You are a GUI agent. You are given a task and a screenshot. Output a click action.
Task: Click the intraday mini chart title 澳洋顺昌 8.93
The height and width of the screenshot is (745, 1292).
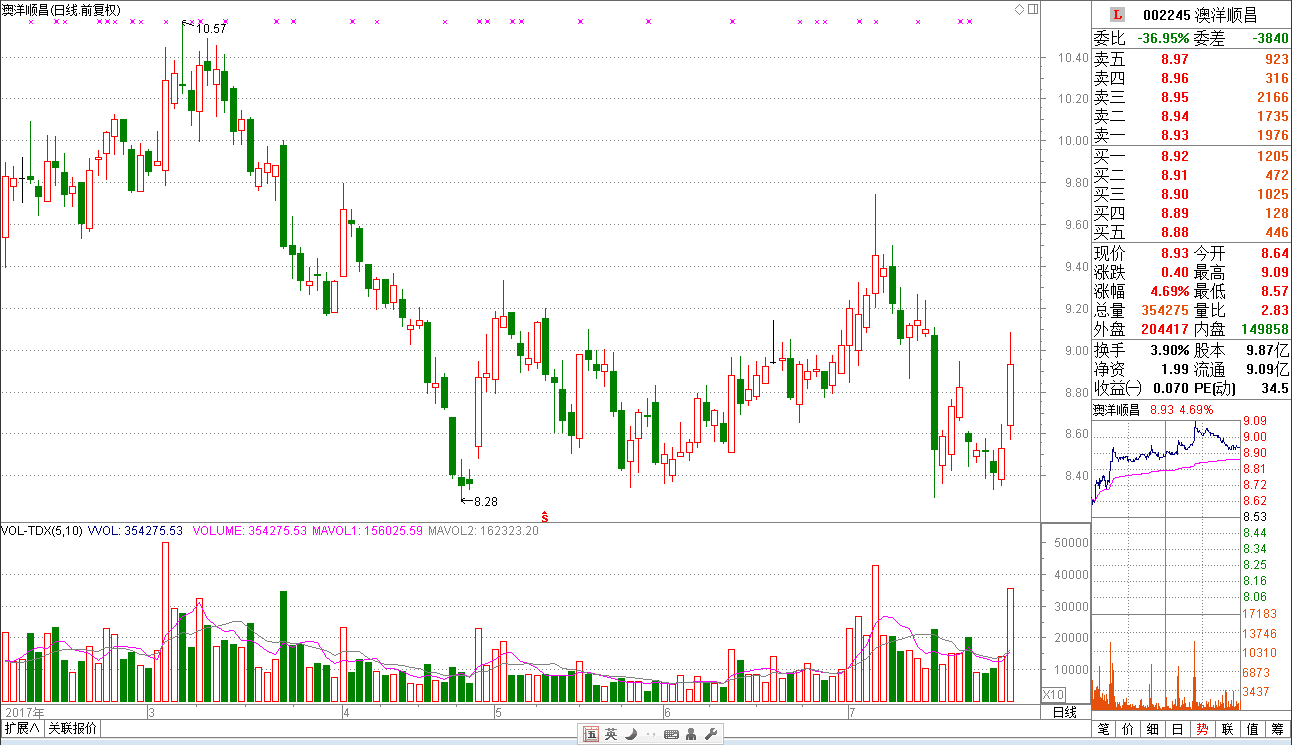(x=1133, y=410)
